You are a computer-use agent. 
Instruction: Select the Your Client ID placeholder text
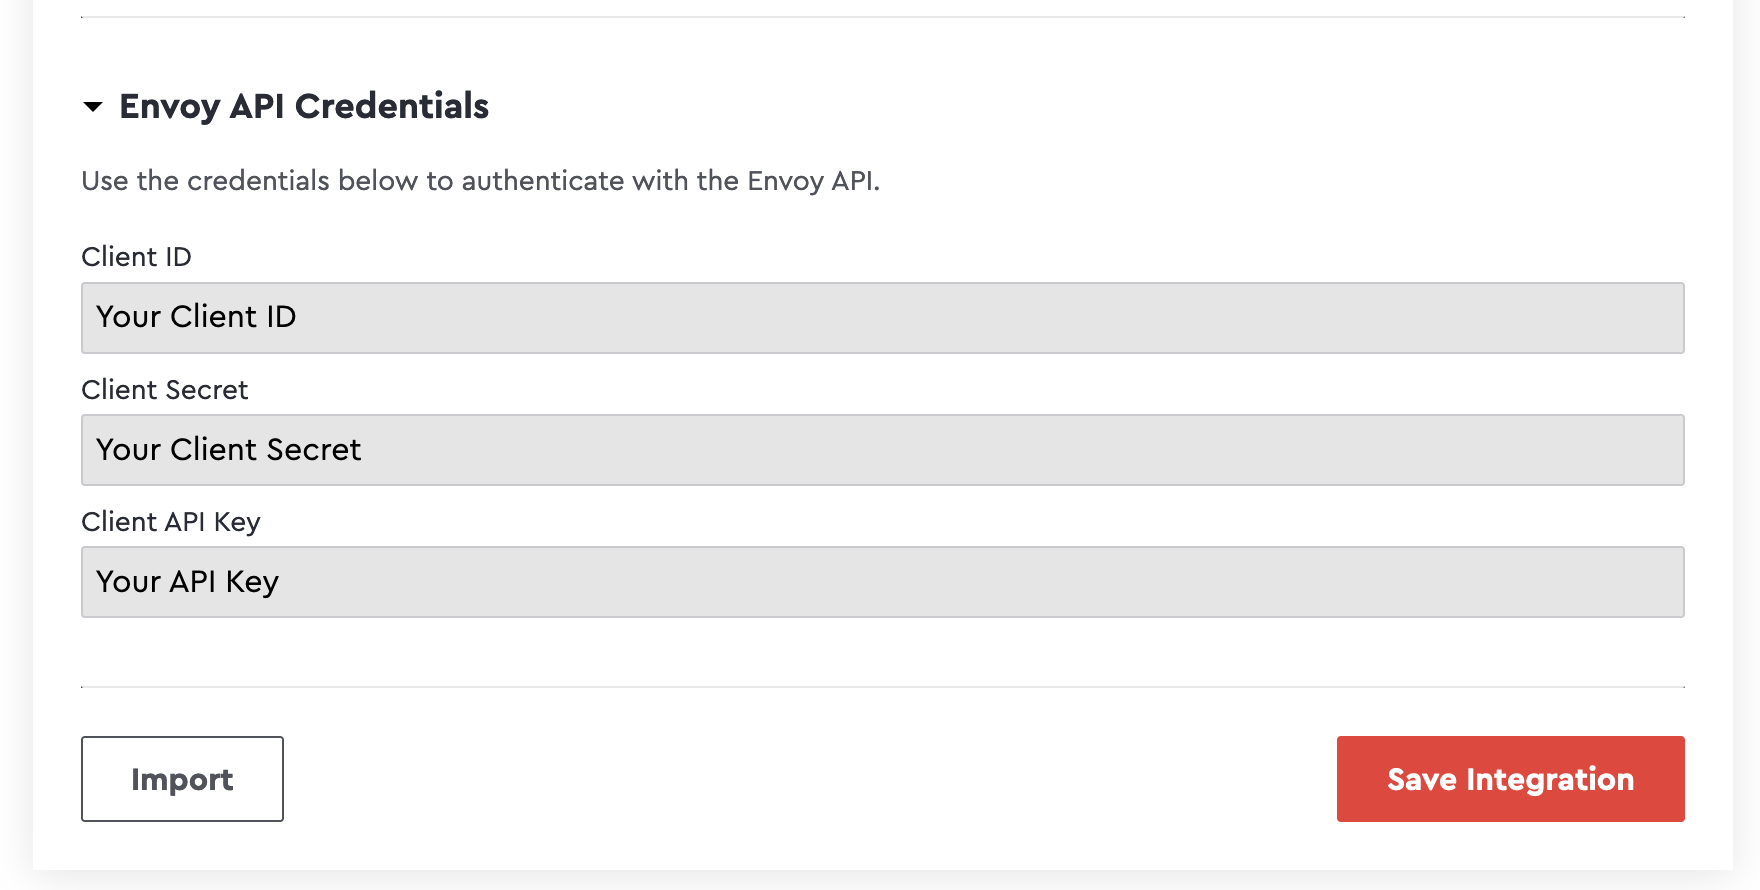196,317
